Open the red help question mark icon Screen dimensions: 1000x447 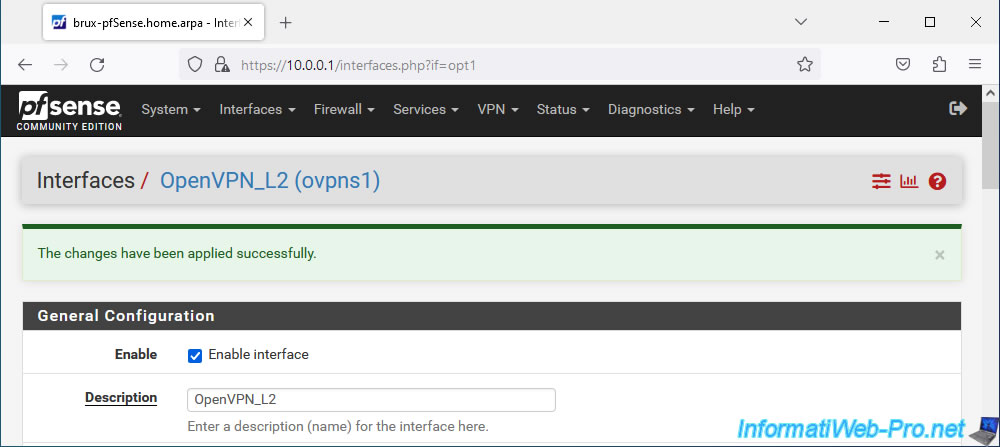pos(937,182)
